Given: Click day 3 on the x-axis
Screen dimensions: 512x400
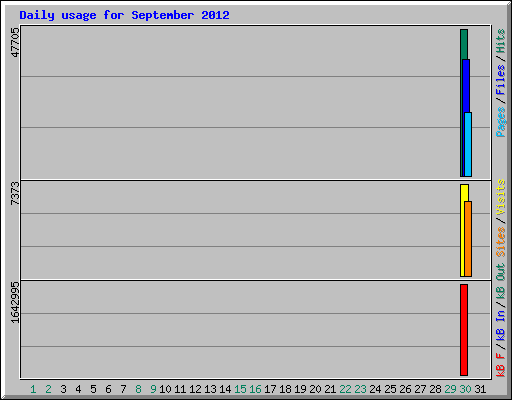Looking at the screenshot, I should [63, 389].
